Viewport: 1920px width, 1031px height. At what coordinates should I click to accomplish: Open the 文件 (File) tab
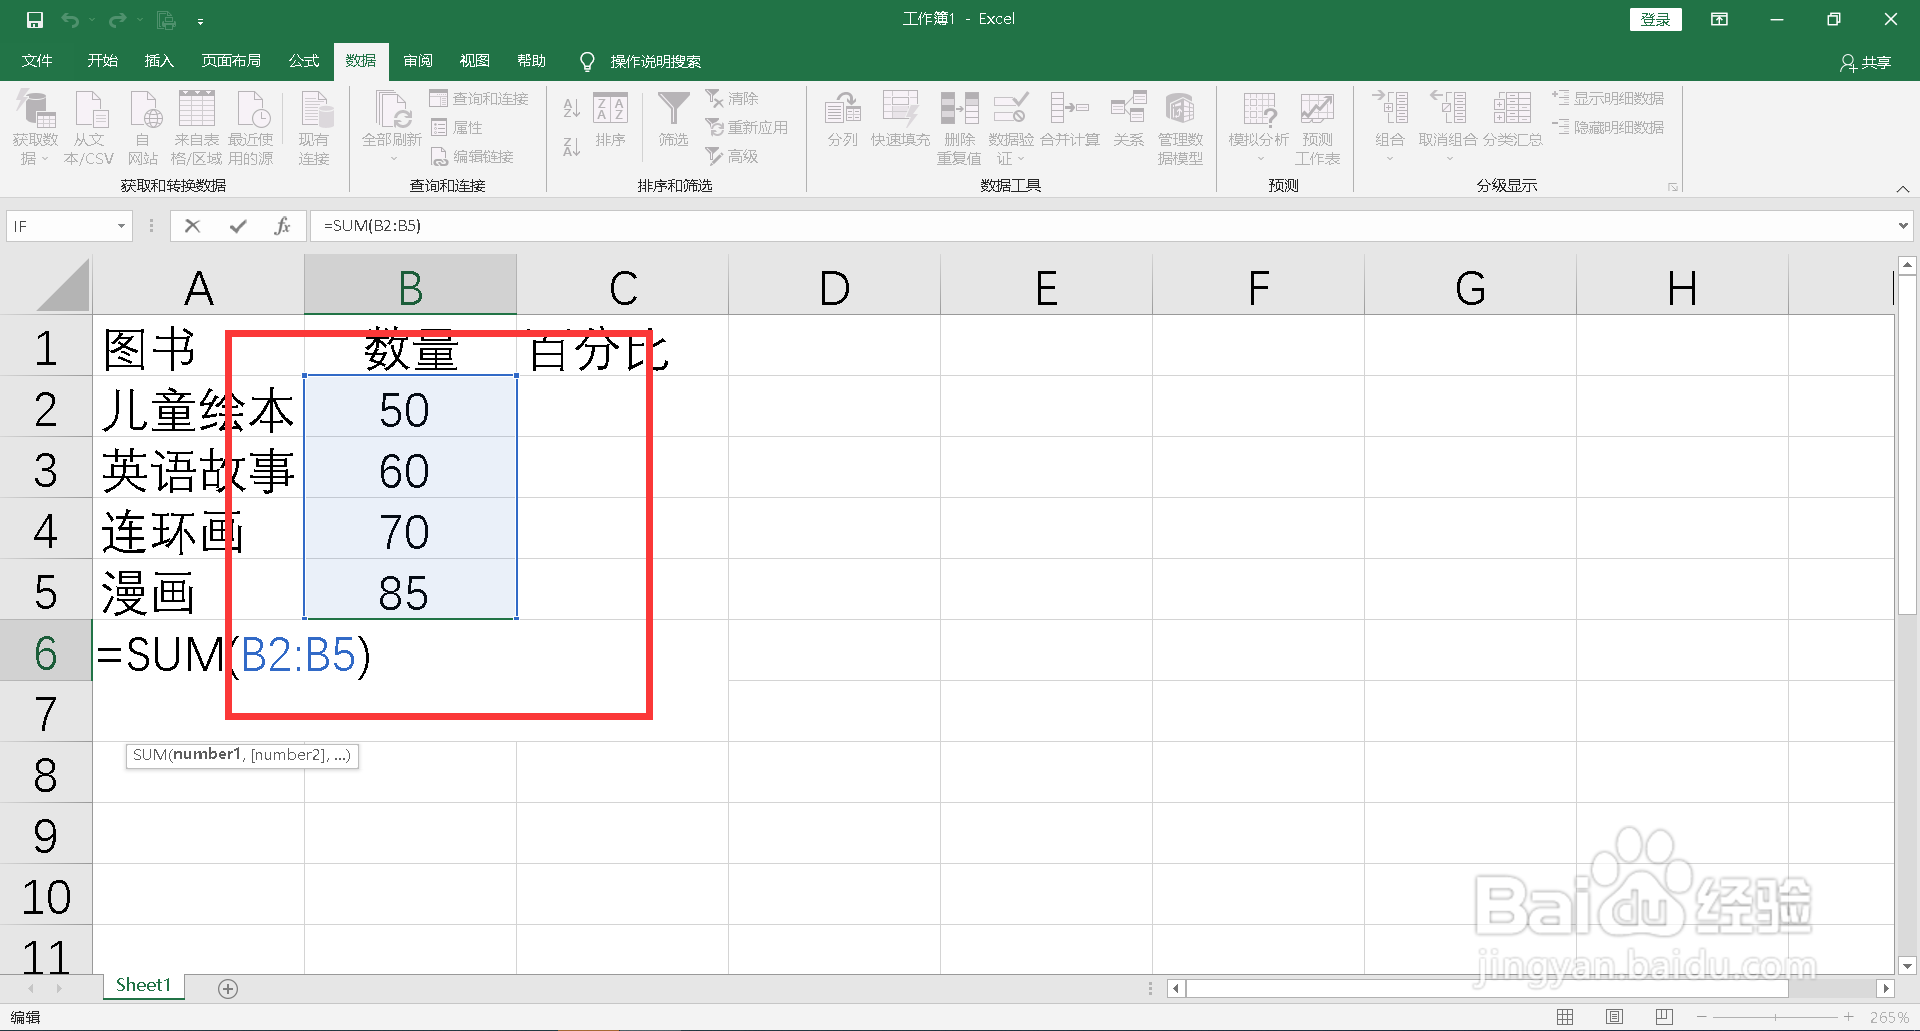pyautogui.click(x=37, y=61)
